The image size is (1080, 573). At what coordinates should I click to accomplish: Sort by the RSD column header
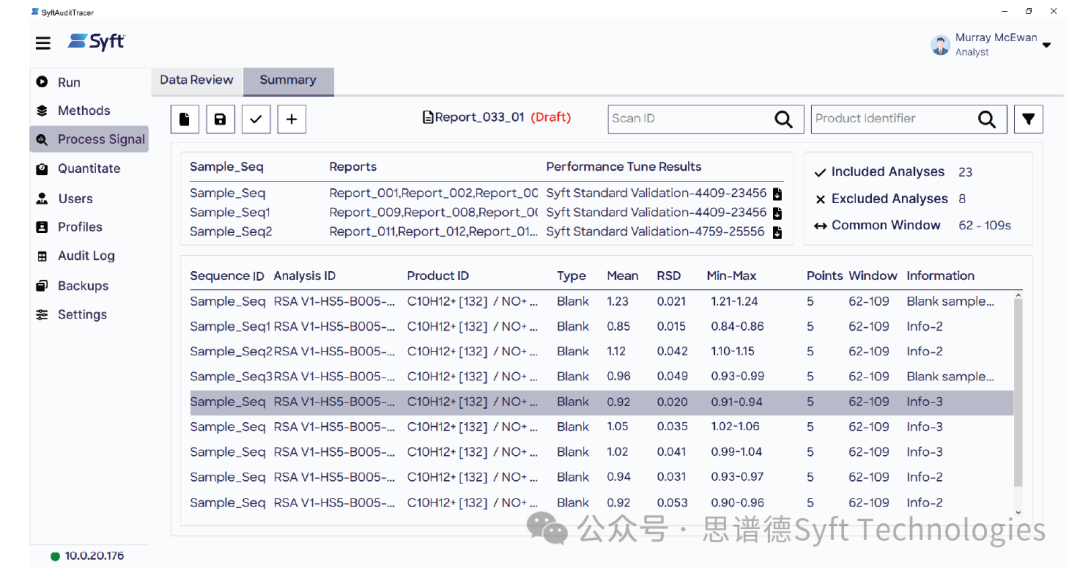(669, 276)
